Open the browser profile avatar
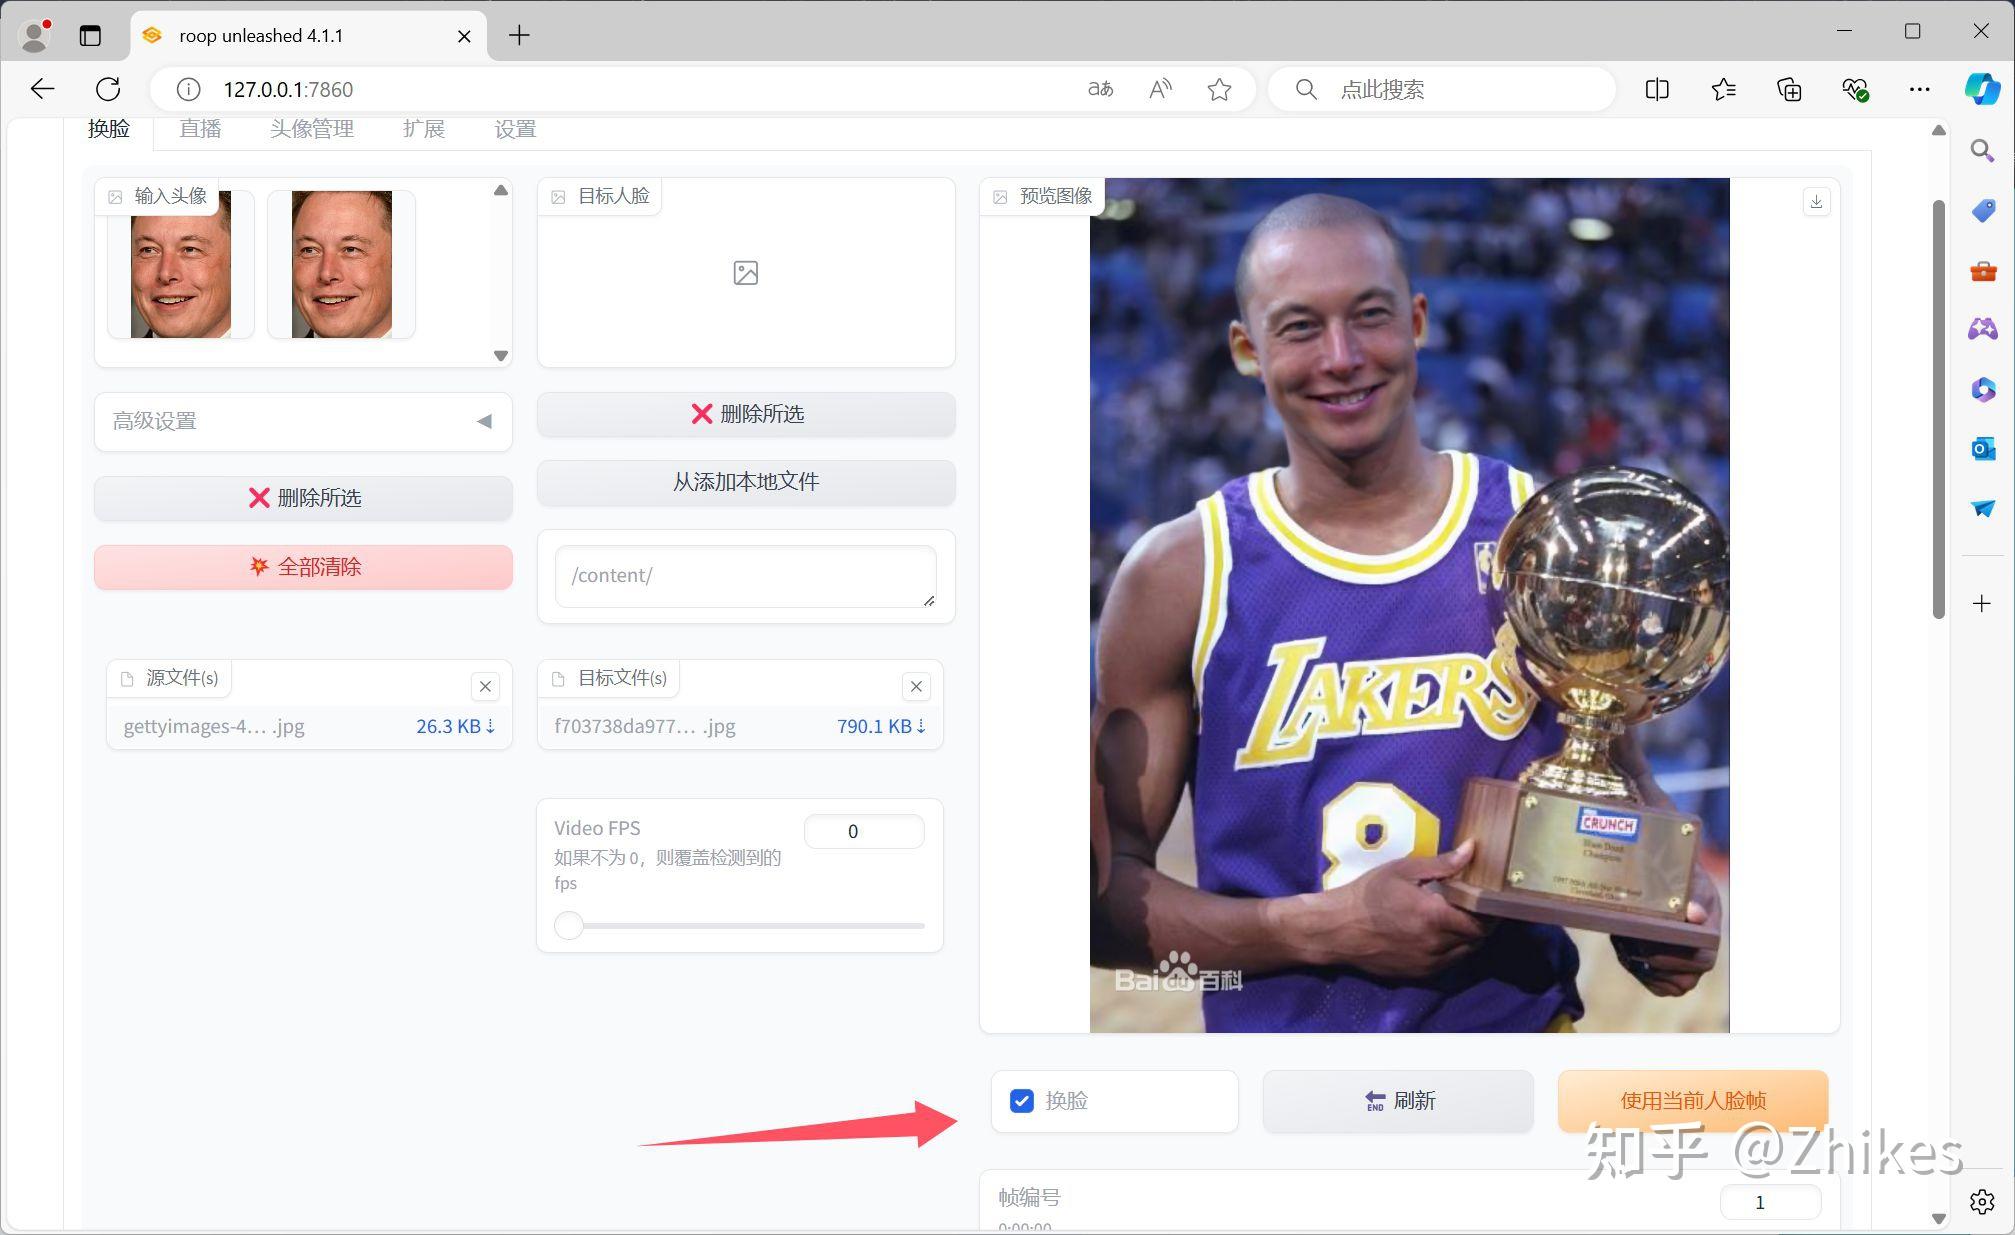 (x=35, y=35)
